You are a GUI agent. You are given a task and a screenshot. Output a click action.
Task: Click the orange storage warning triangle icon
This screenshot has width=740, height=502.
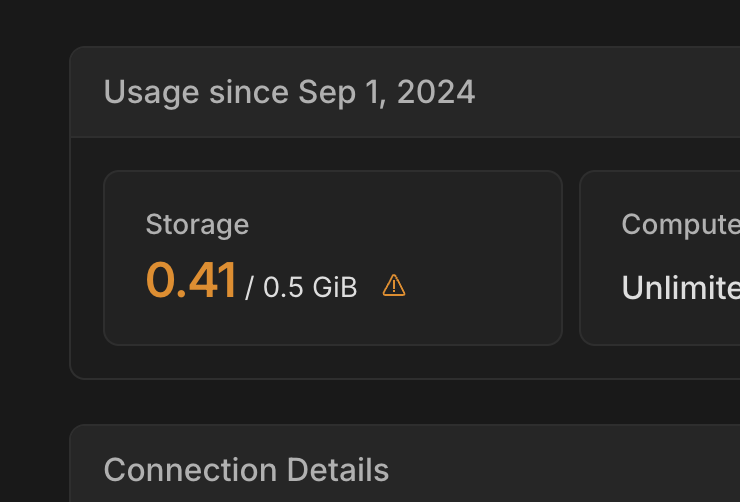394,286
